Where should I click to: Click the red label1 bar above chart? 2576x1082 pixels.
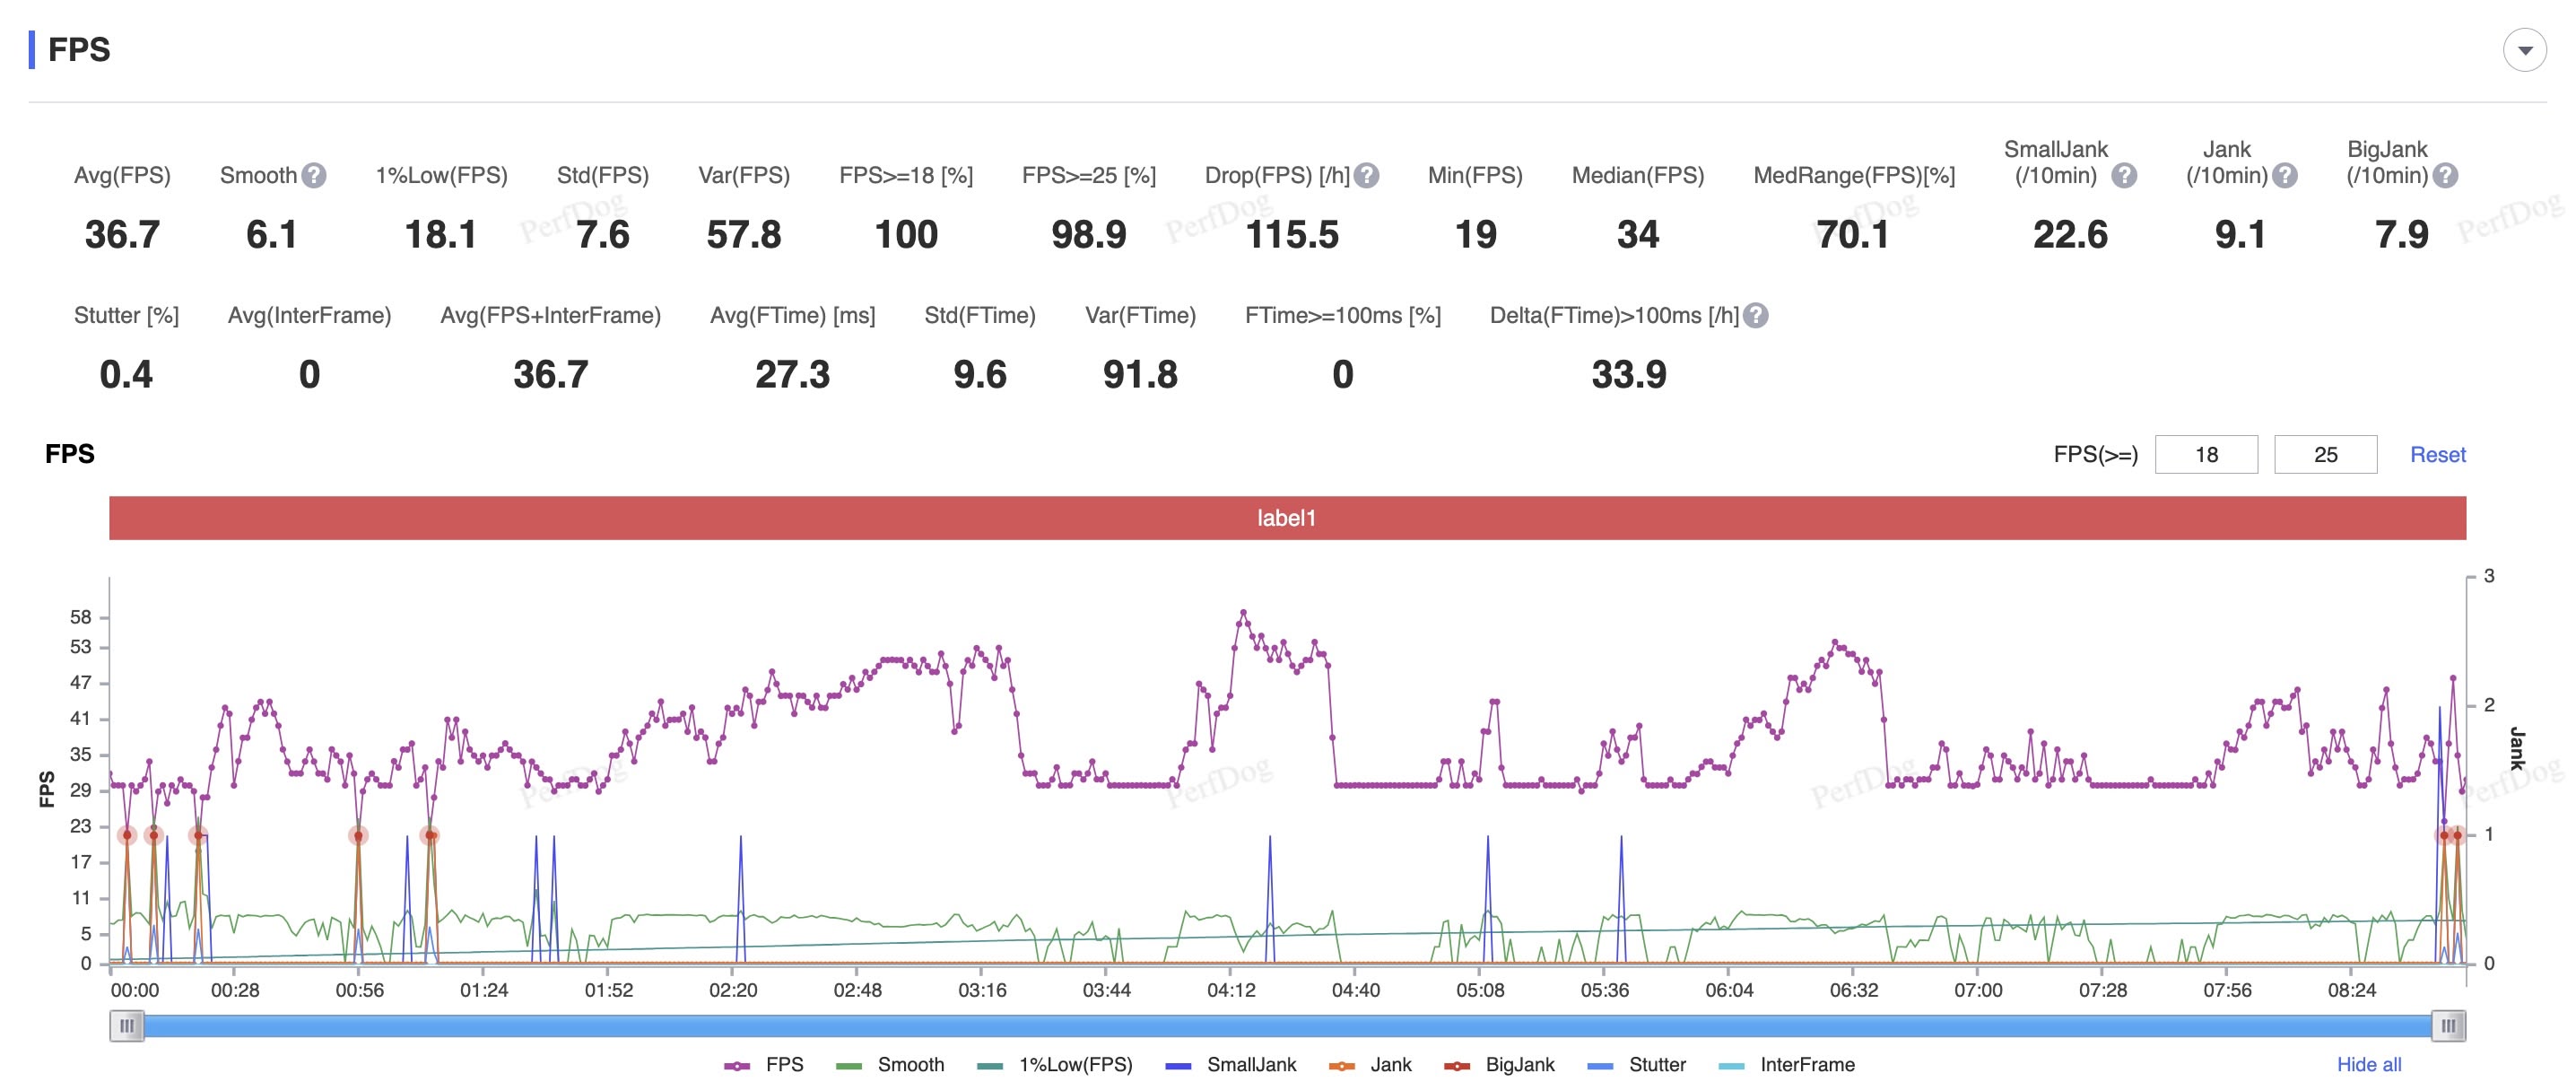[x=1287, y=518]
